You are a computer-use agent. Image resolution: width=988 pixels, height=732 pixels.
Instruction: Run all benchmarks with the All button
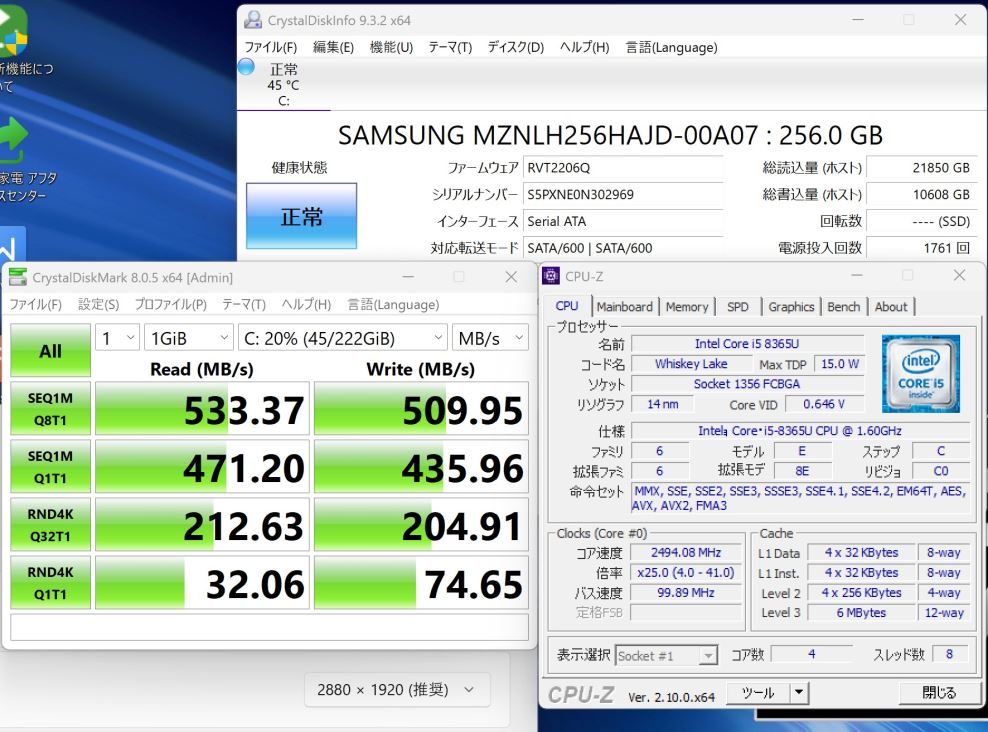tap(50, 350)
